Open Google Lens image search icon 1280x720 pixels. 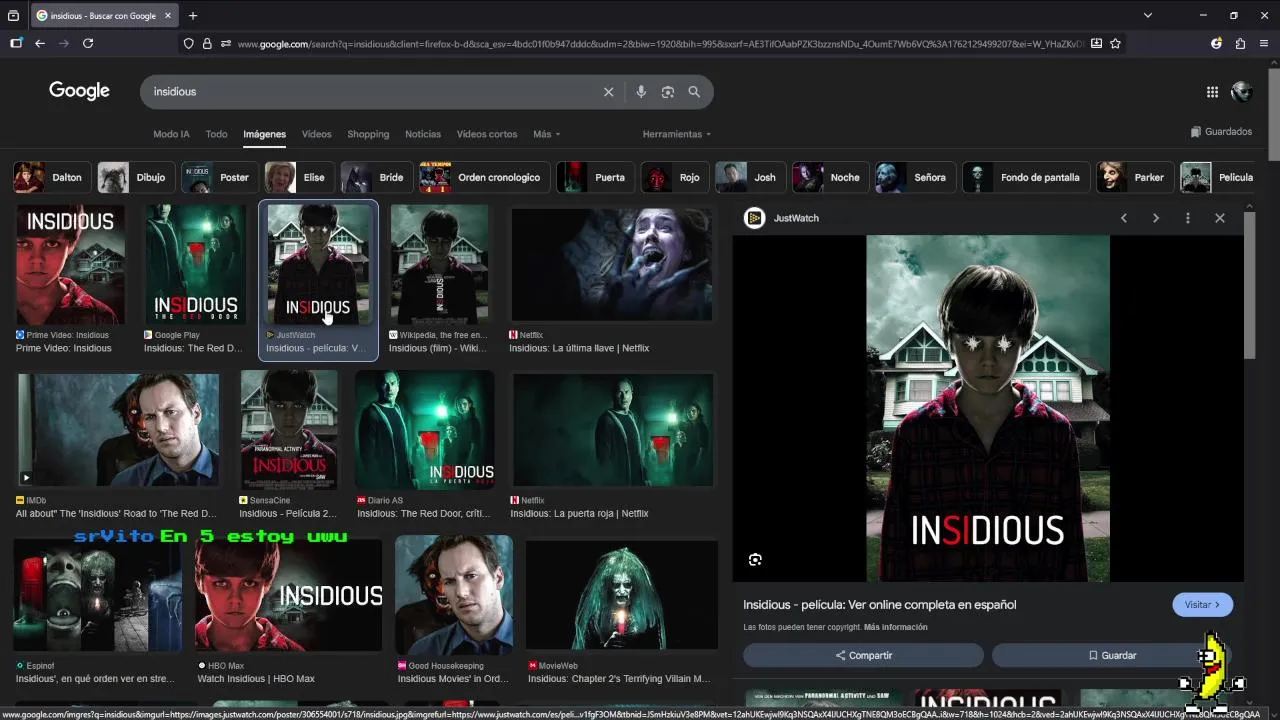point(667,92)
